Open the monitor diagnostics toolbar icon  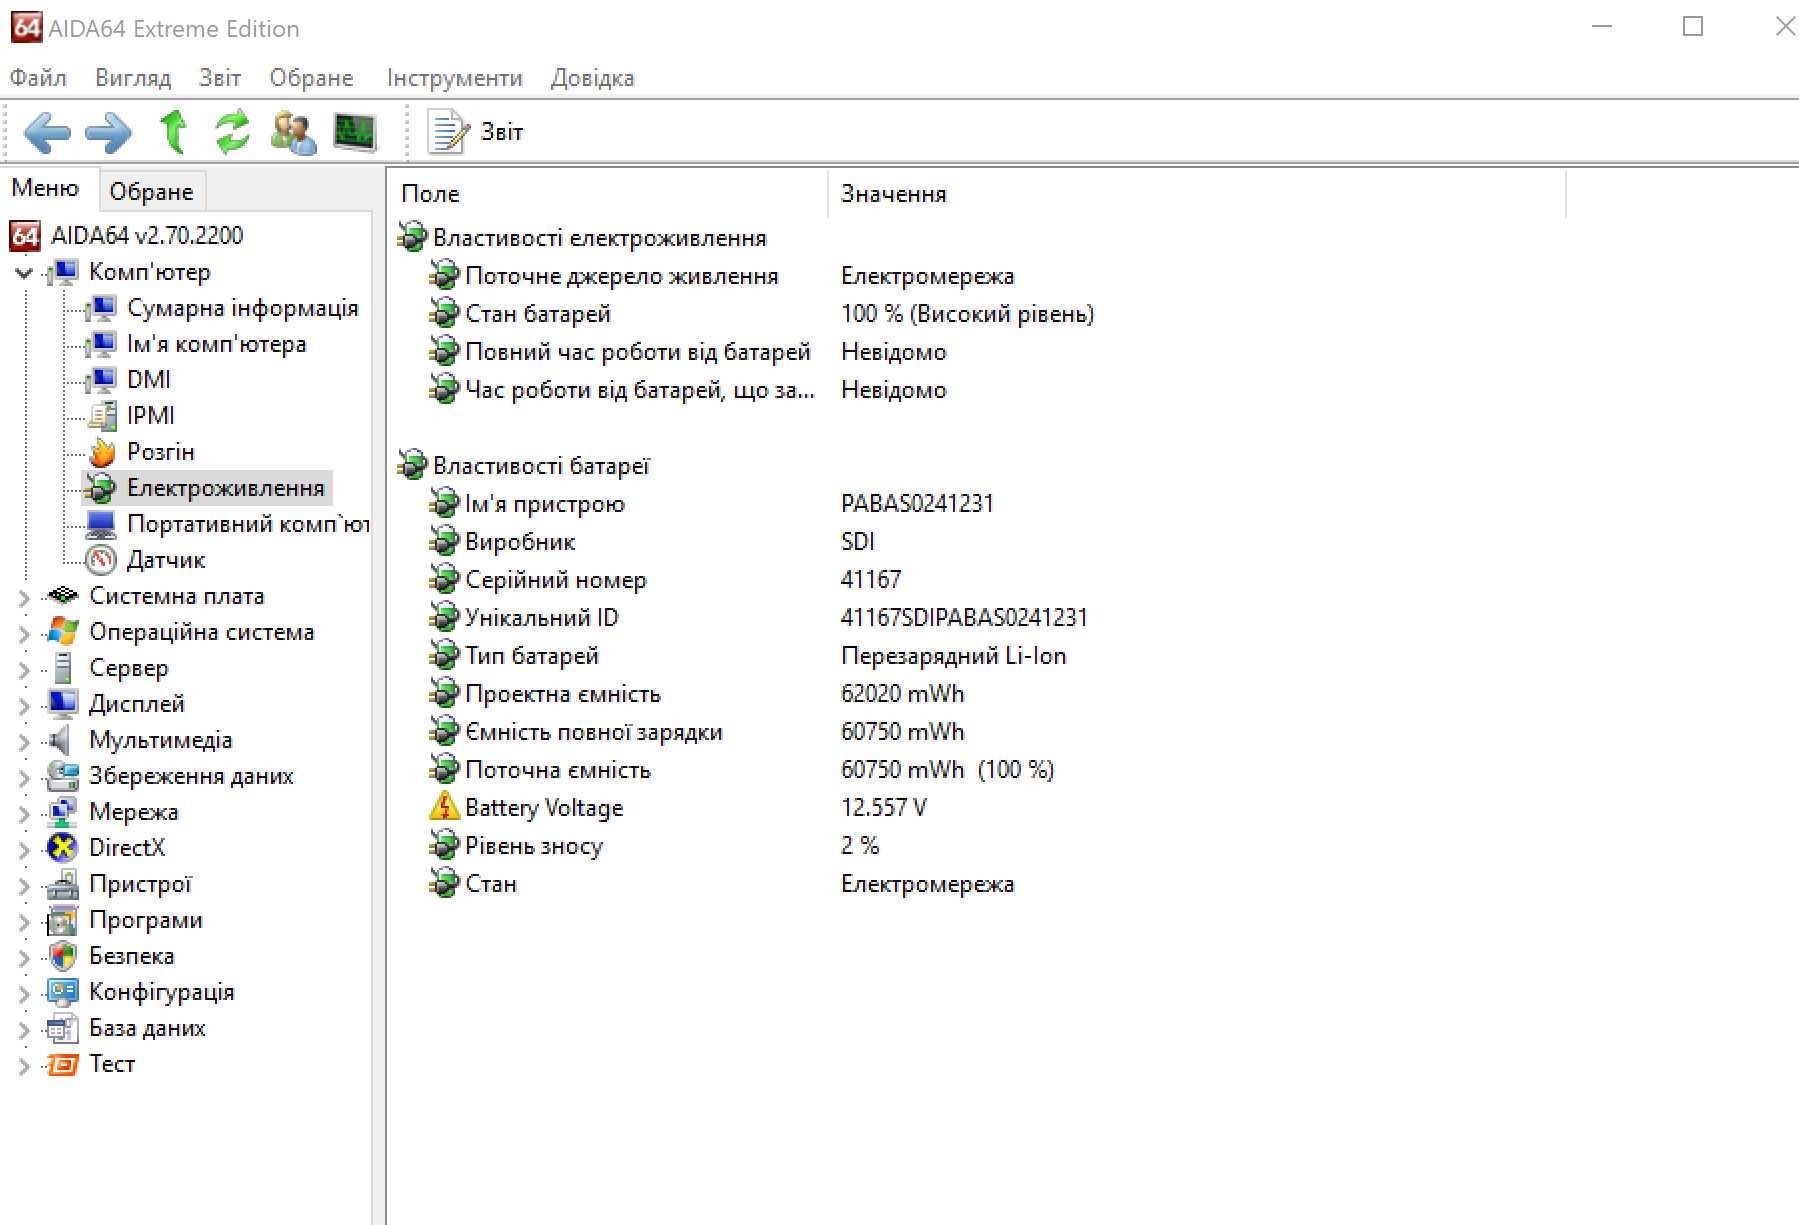[x=355, y=132]
